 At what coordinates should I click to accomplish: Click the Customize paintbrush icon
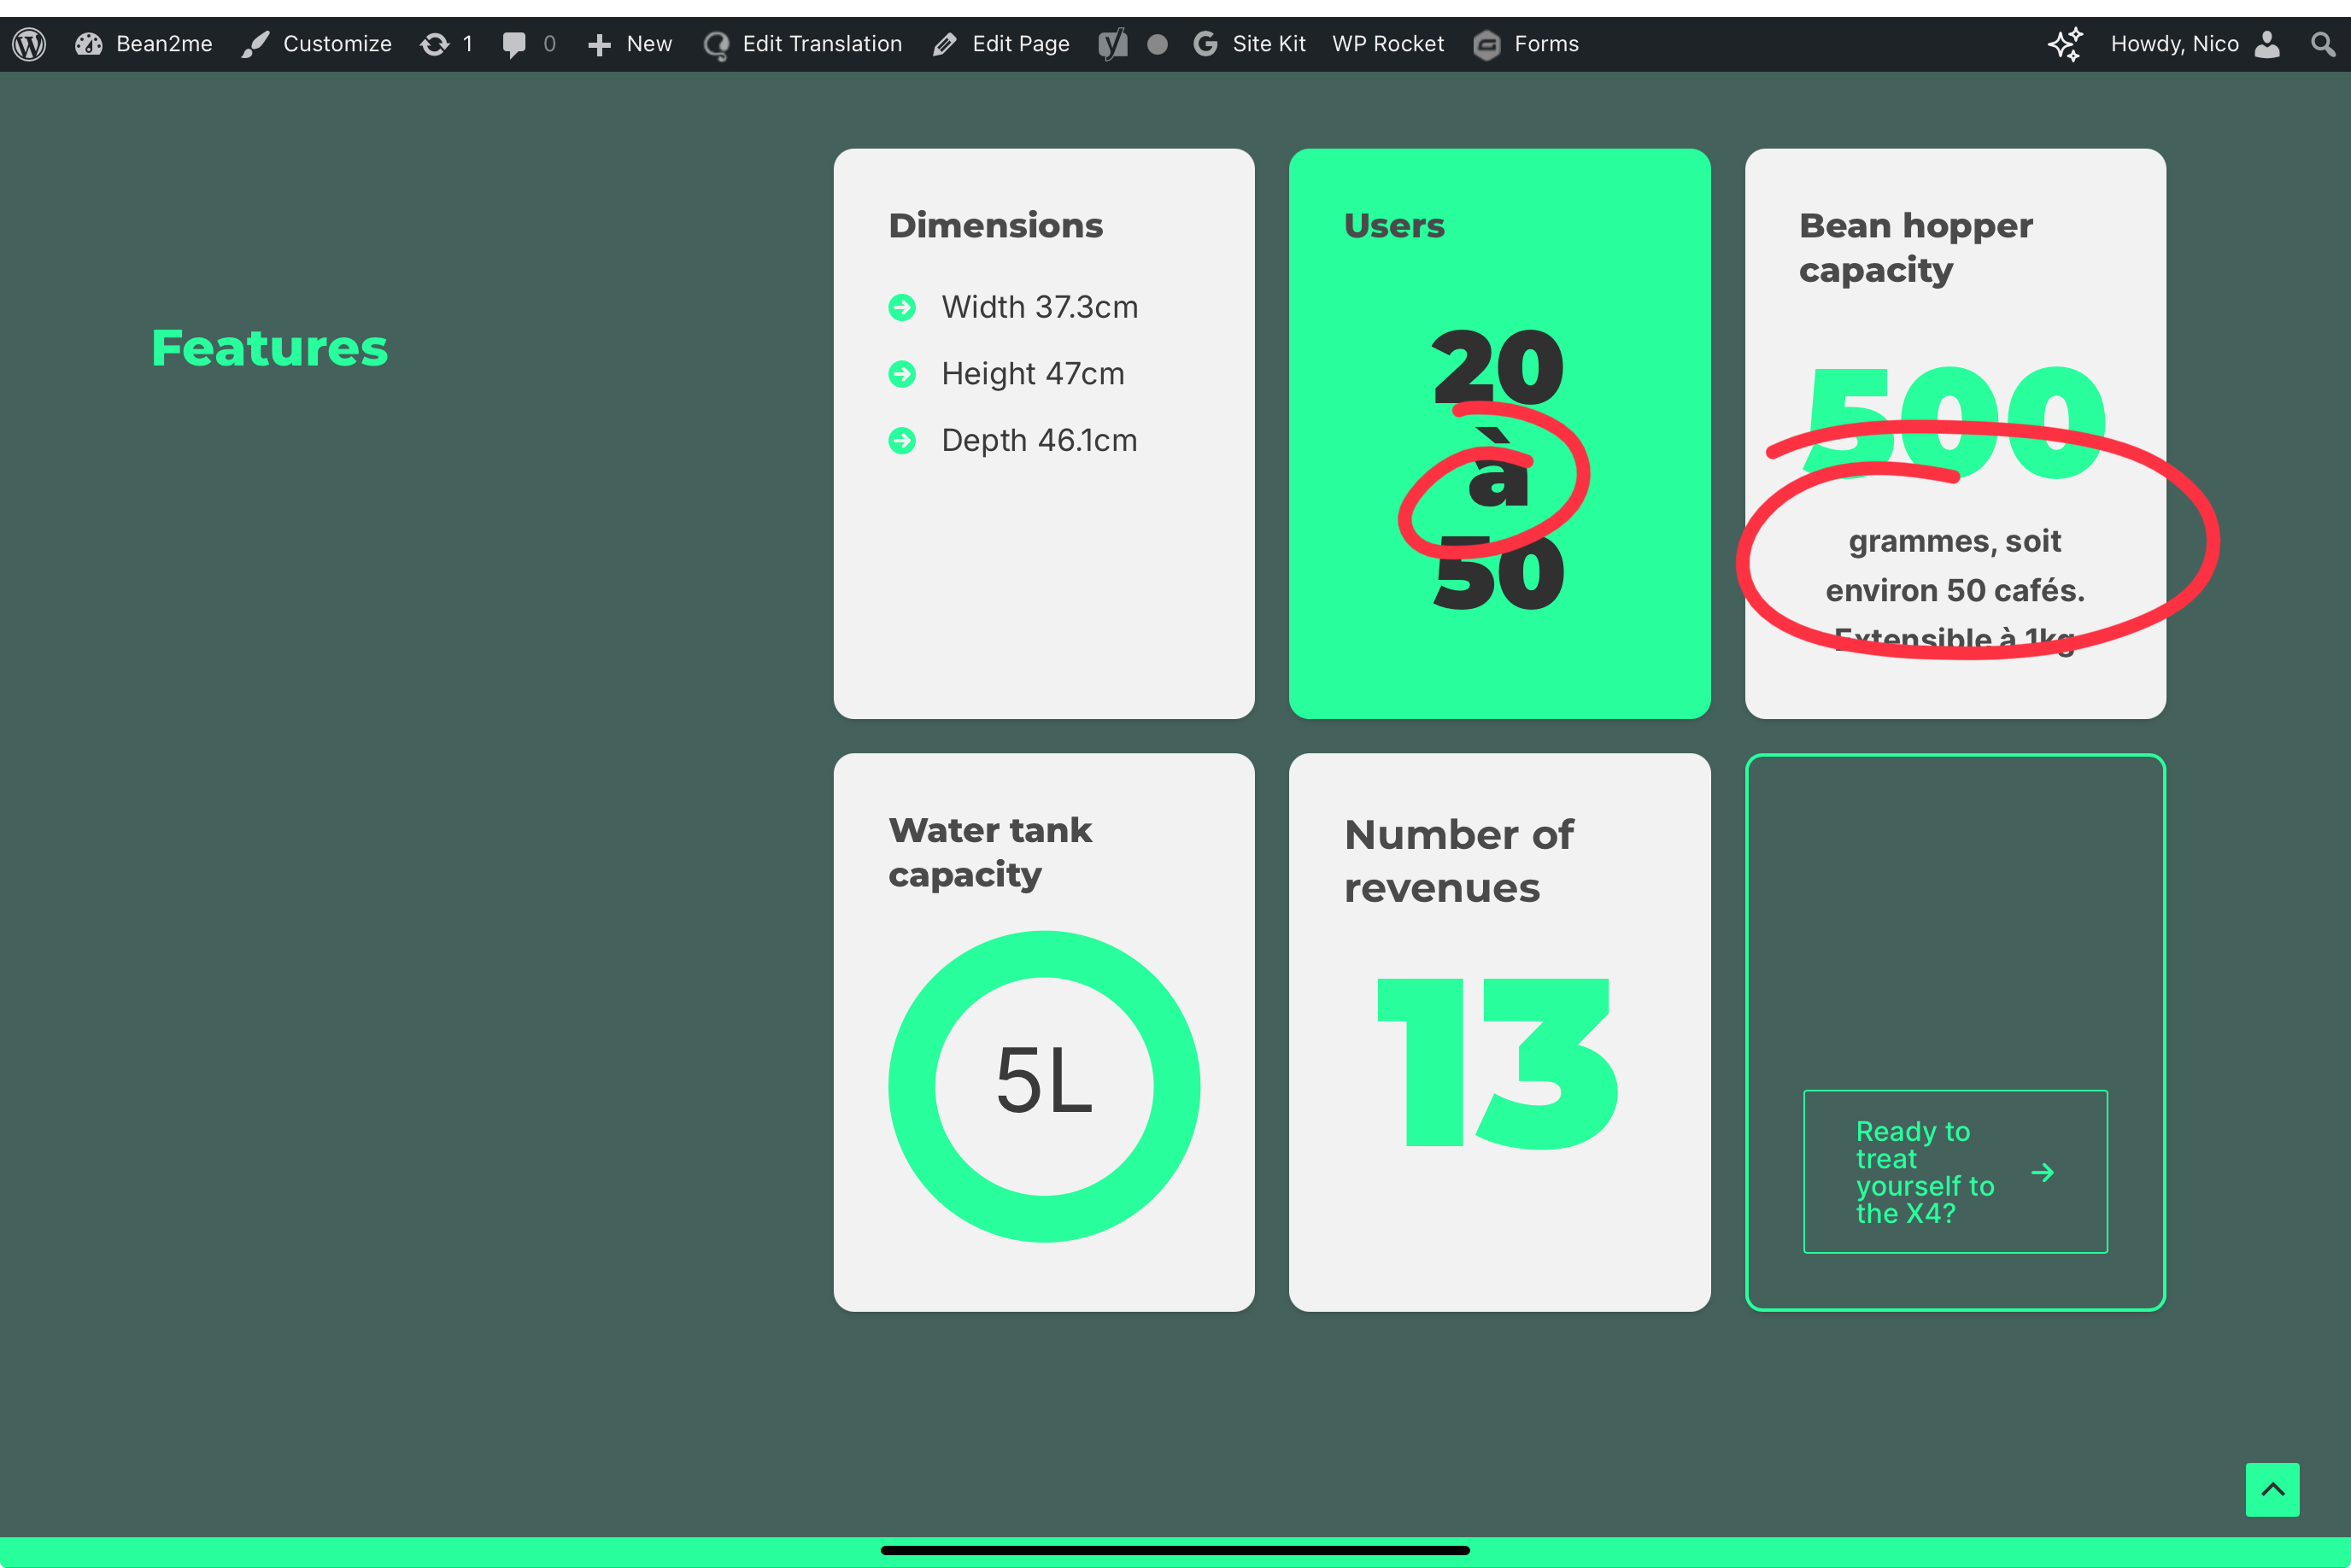click(x=256, y=44)
